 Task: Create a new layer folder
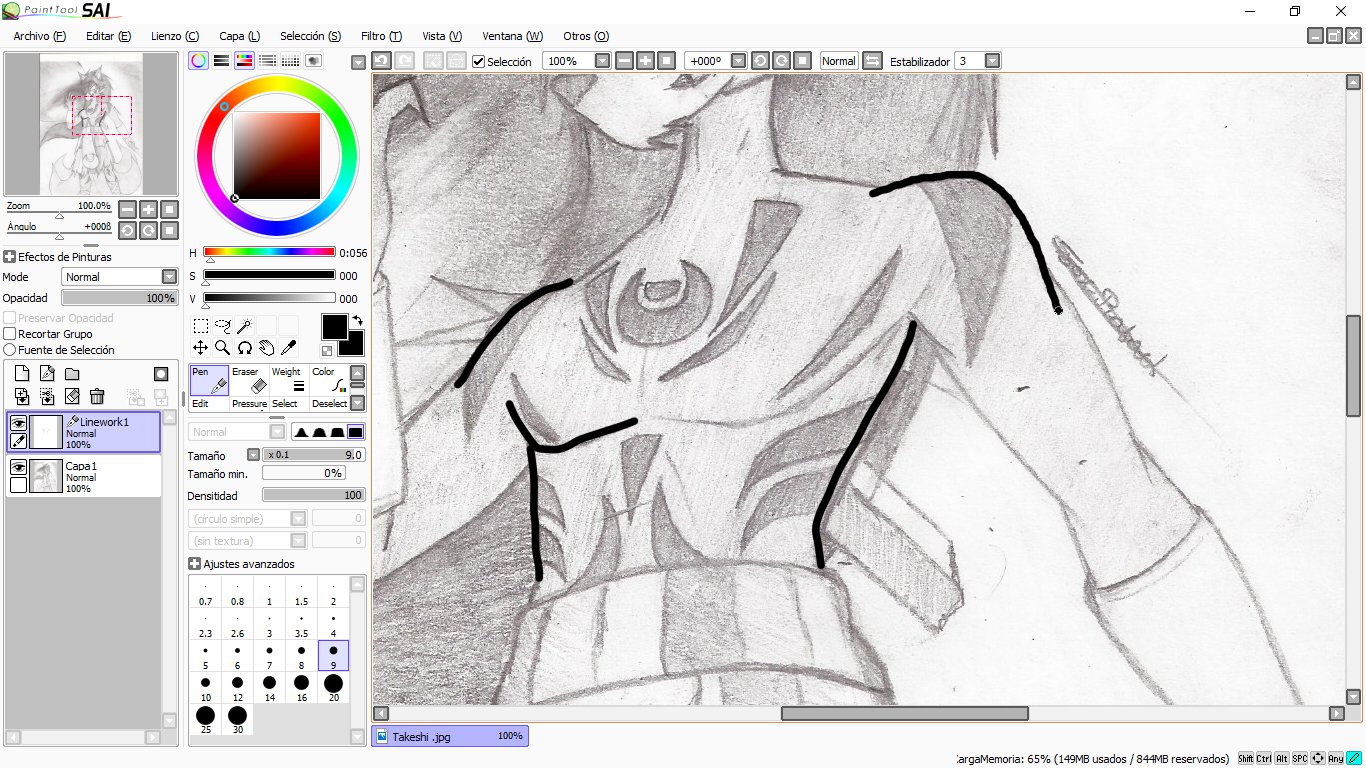click(x=72, y=374)
